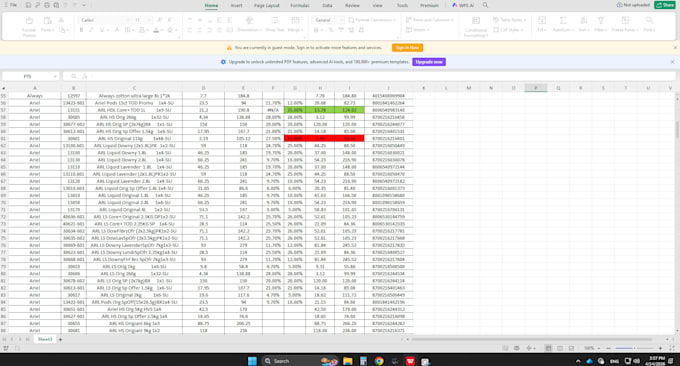The image size is (680, 366).
Task: Click the zoom slider in status bar
Action: (634, 348)
